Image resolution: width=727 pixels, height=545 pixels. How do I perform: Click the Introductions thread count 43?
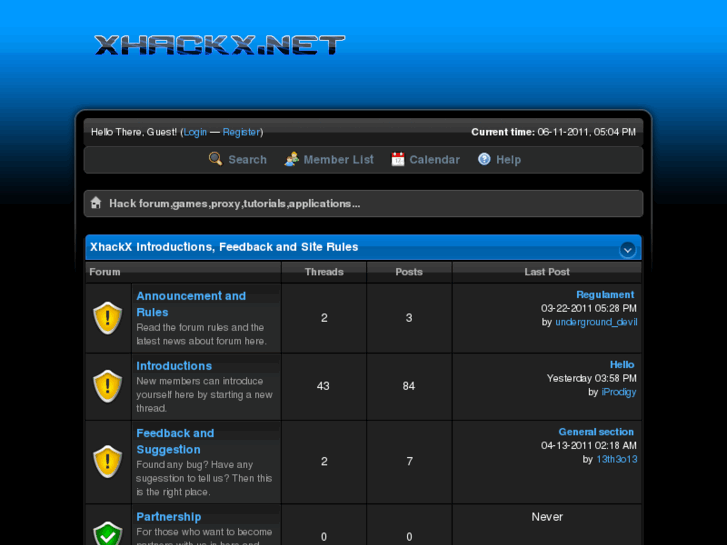pos(323,386)
